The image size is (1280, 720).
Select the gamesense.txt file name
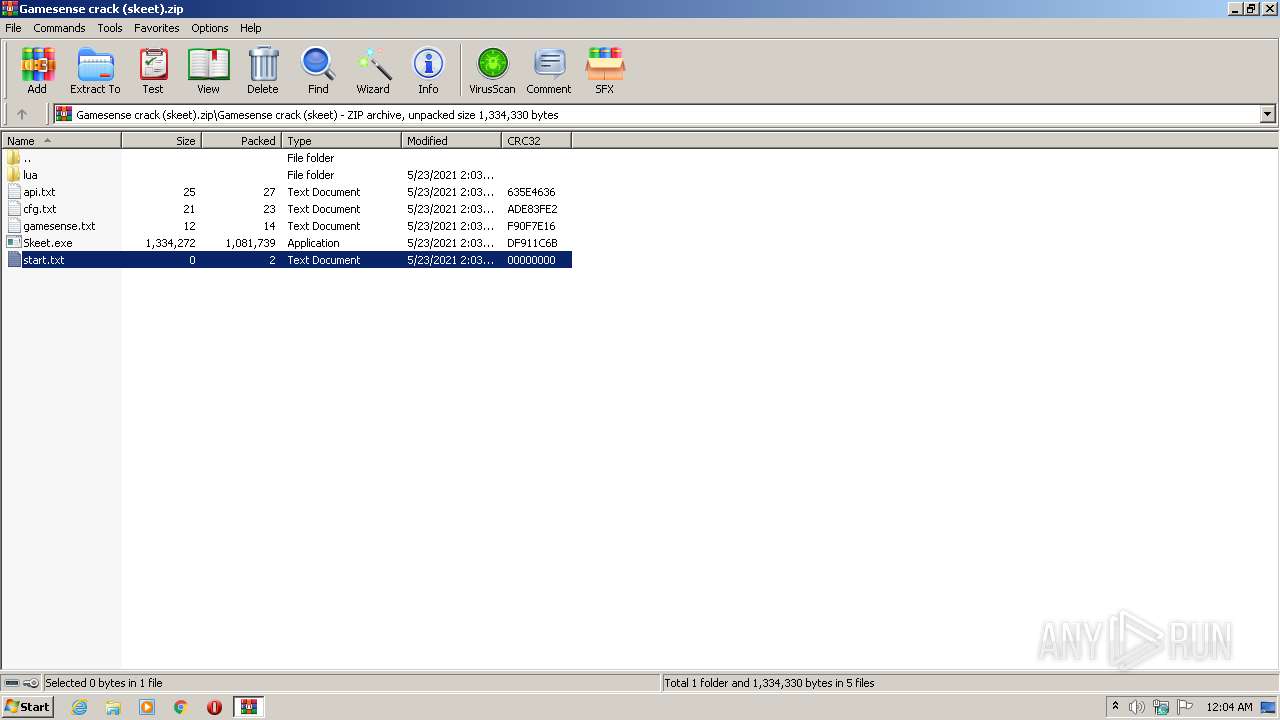[59, 226]
